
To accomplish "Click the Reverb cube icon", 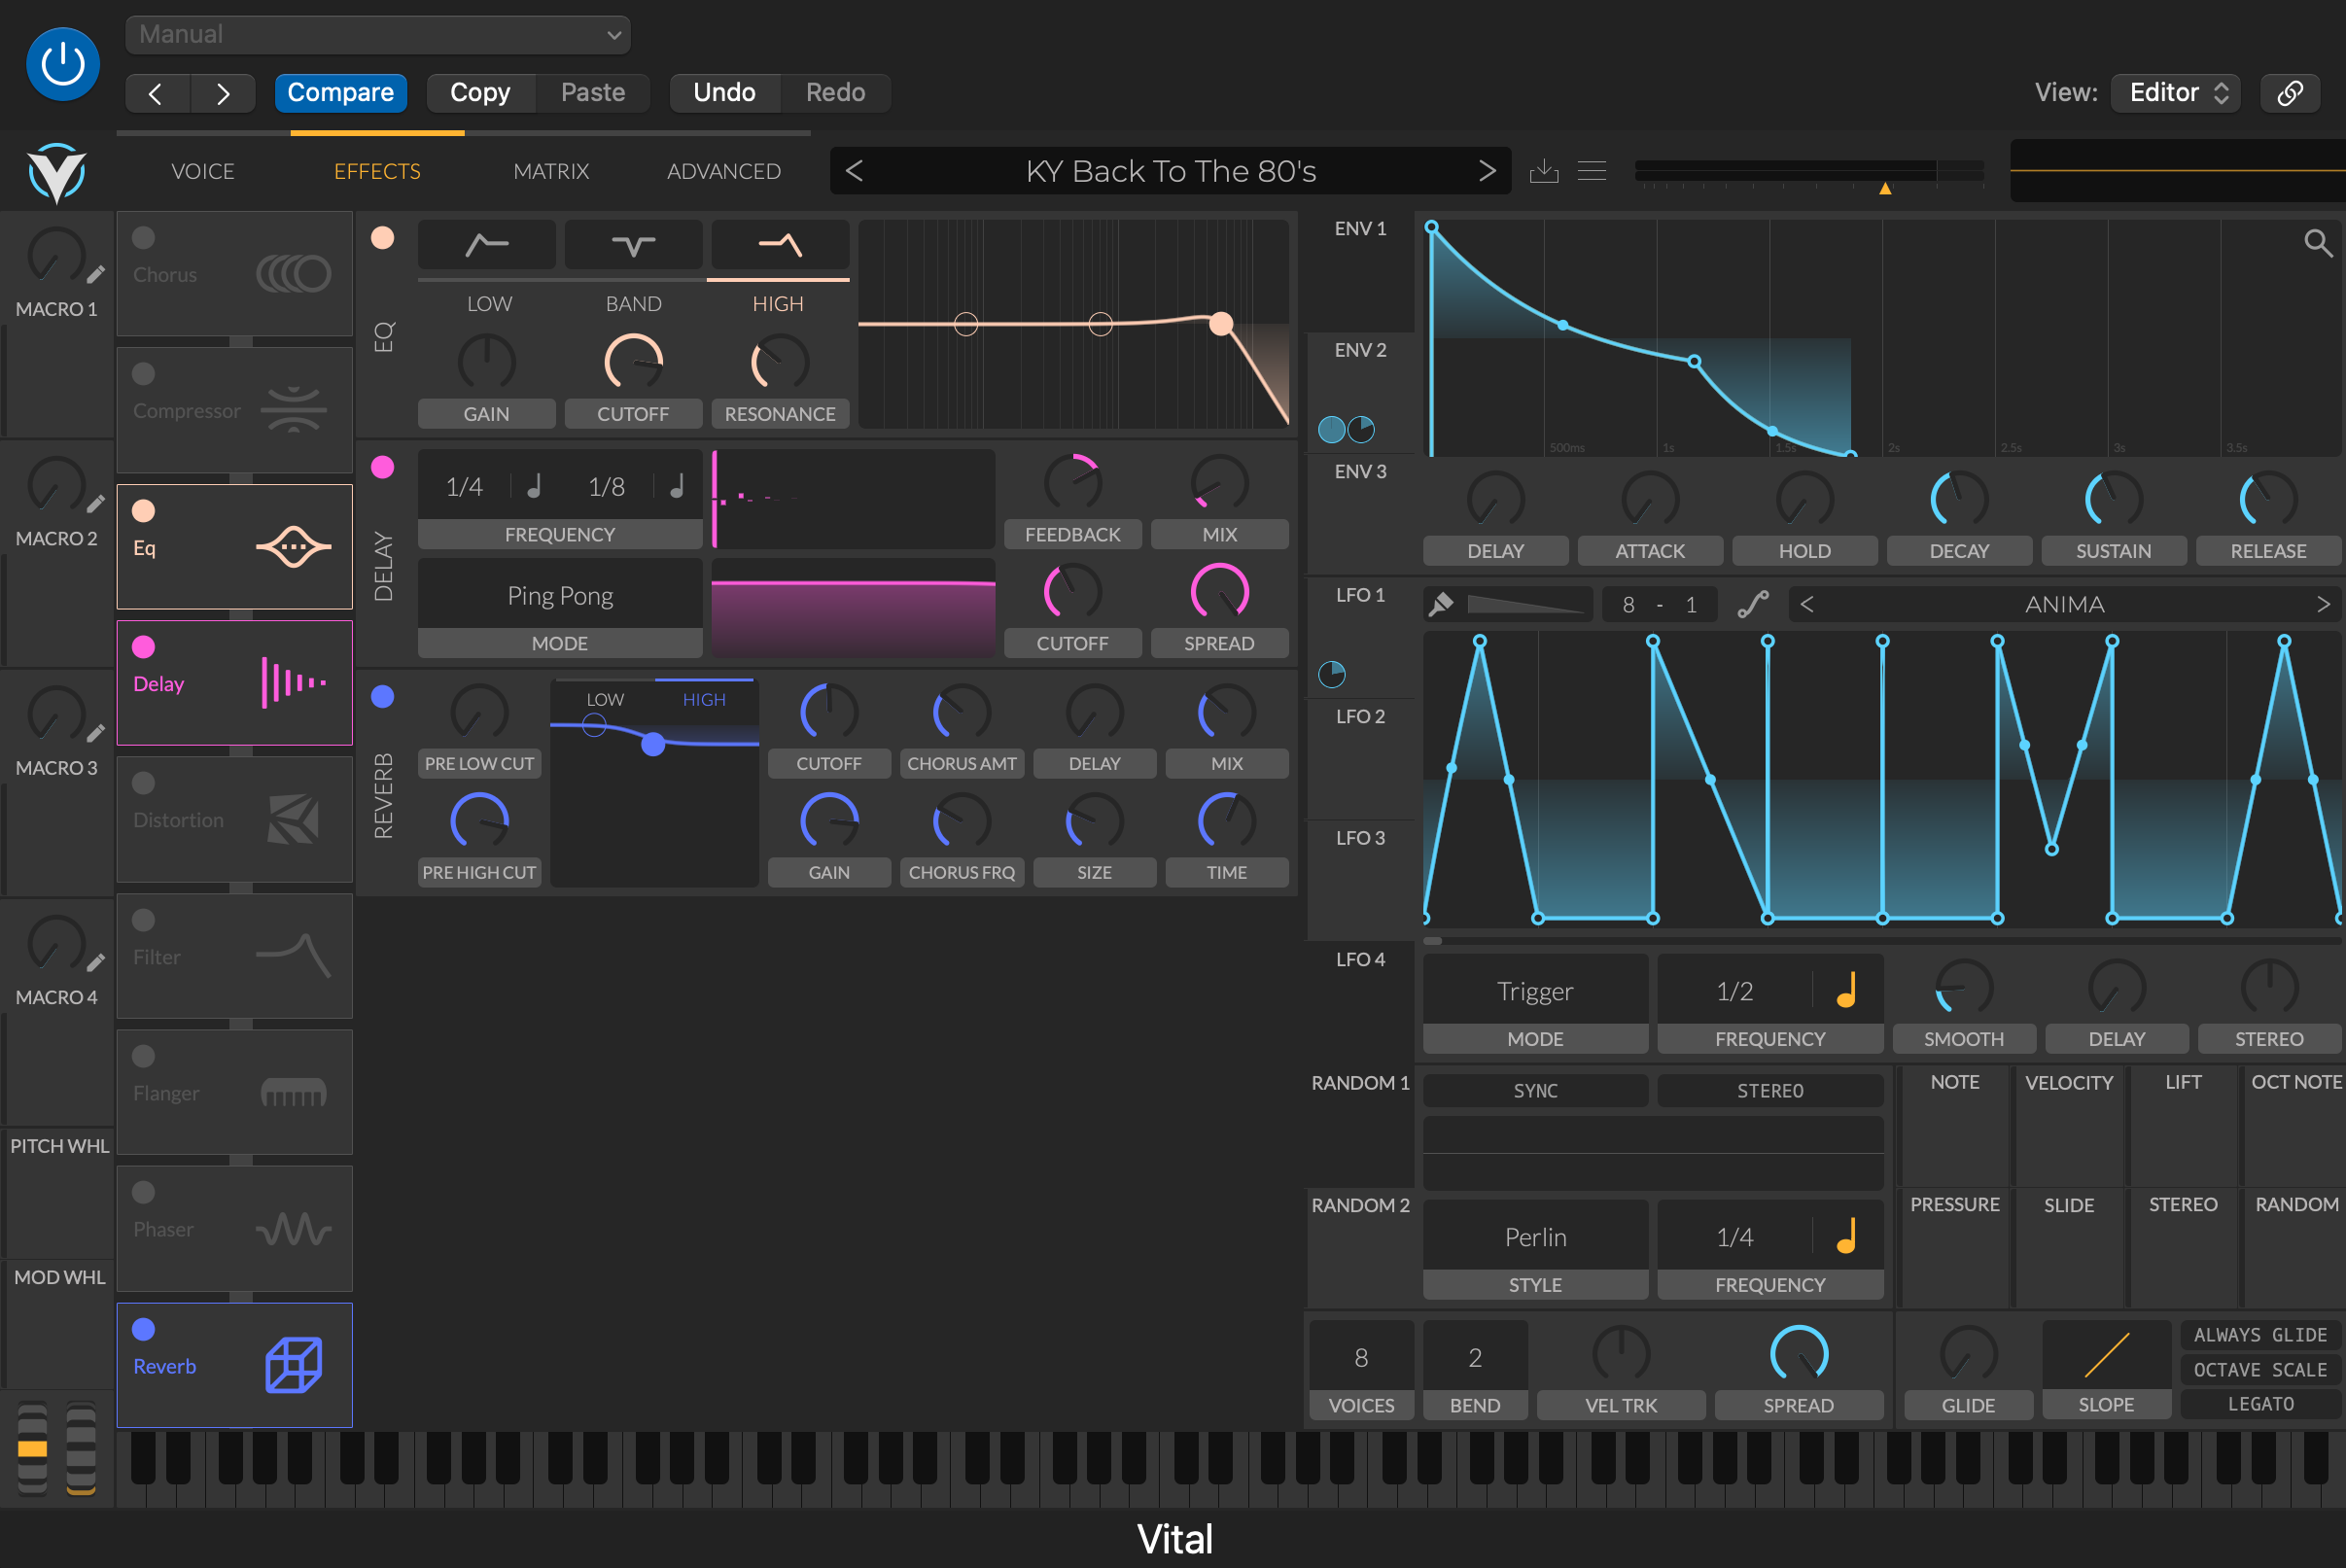I will click(293, 1365).
